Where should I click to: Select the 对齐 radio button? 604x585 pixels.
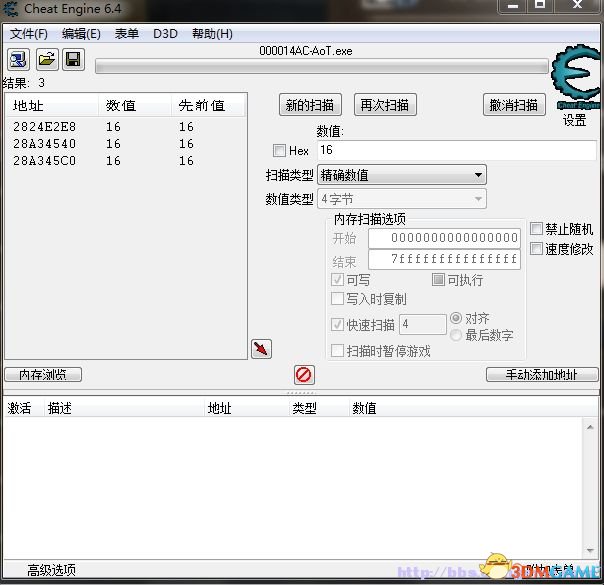pos(456,318)
